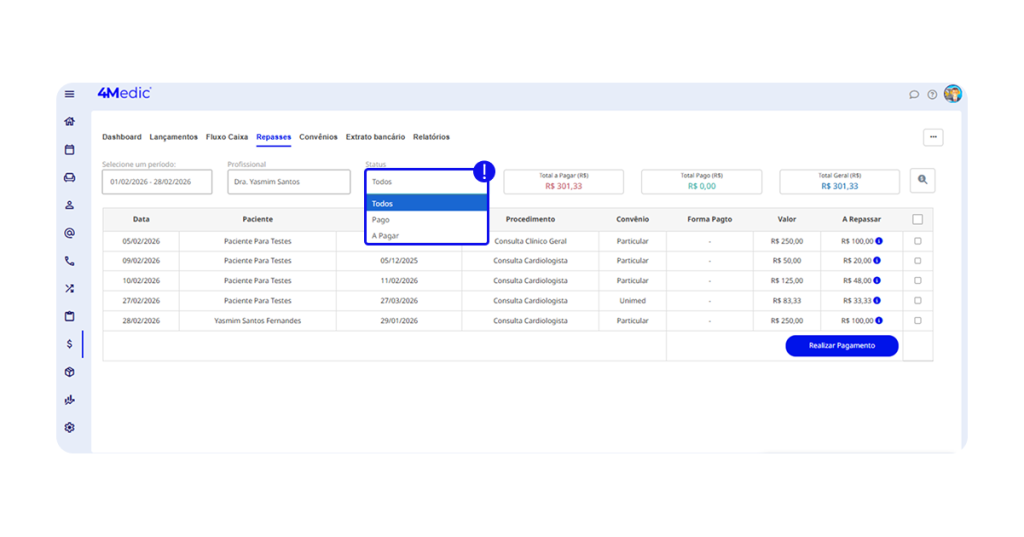This screenshot has width=1024, height=537.
Task: Open the chat bubble icon
Action: (914, 95)
